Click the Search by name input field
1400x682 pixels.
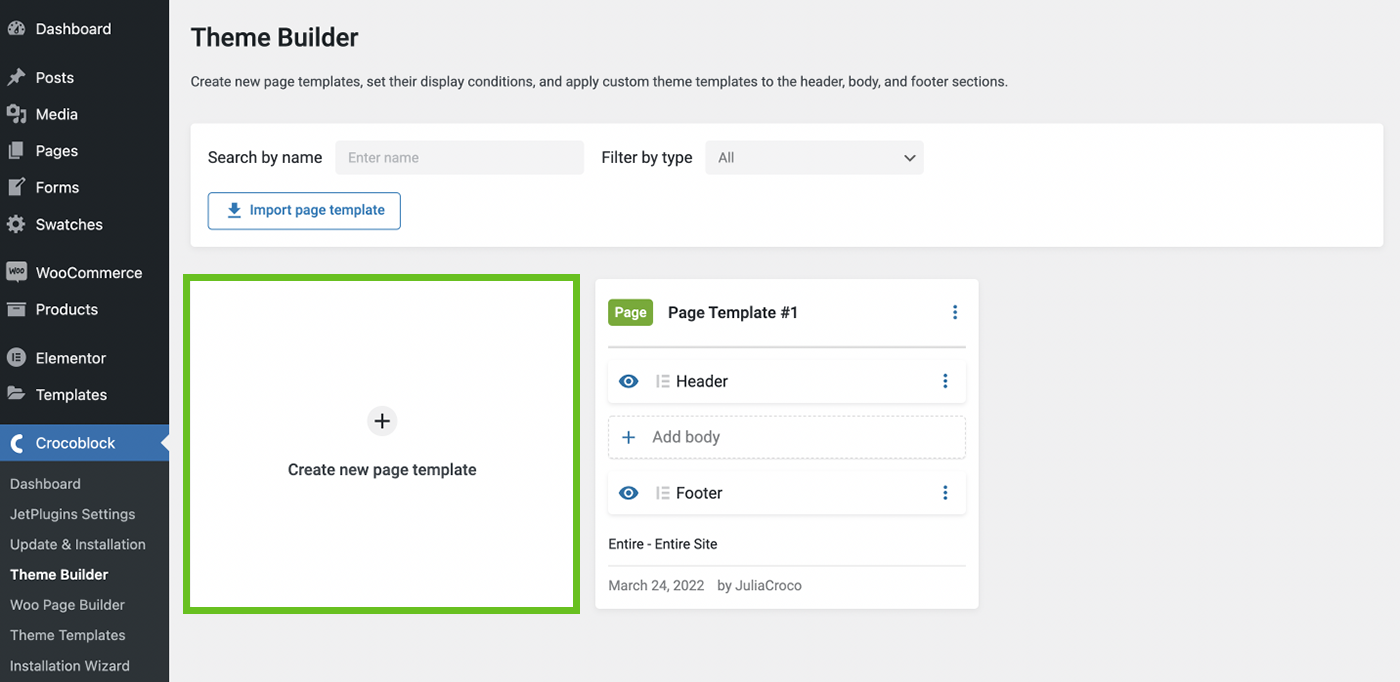click(460, 157)
